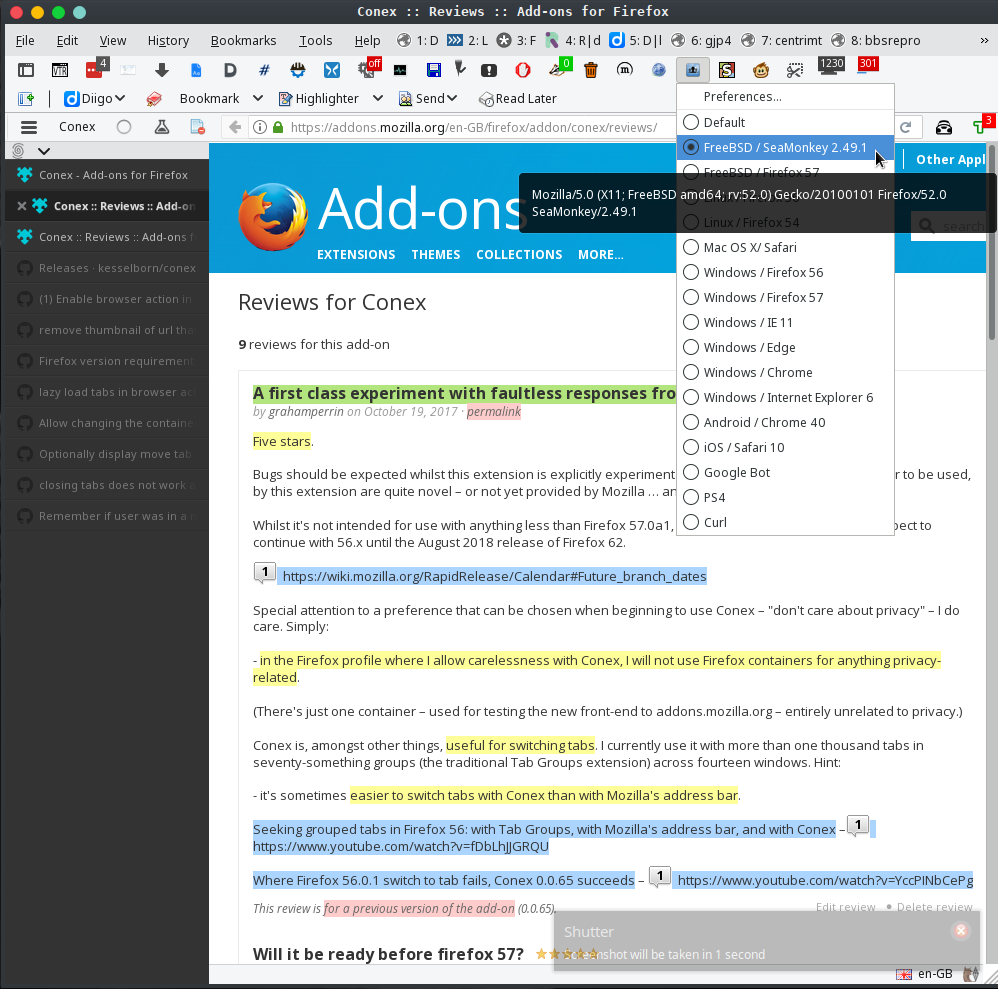Click the Diigo red books icon
This screenshot has height=989, width=998.
[153, 99]
